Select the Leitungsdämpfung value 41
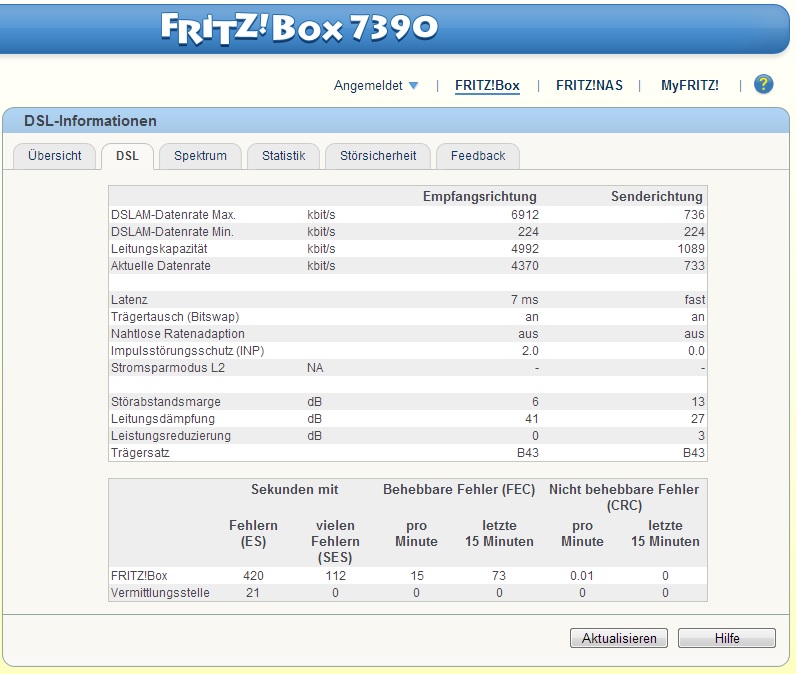 pos(531,418)
